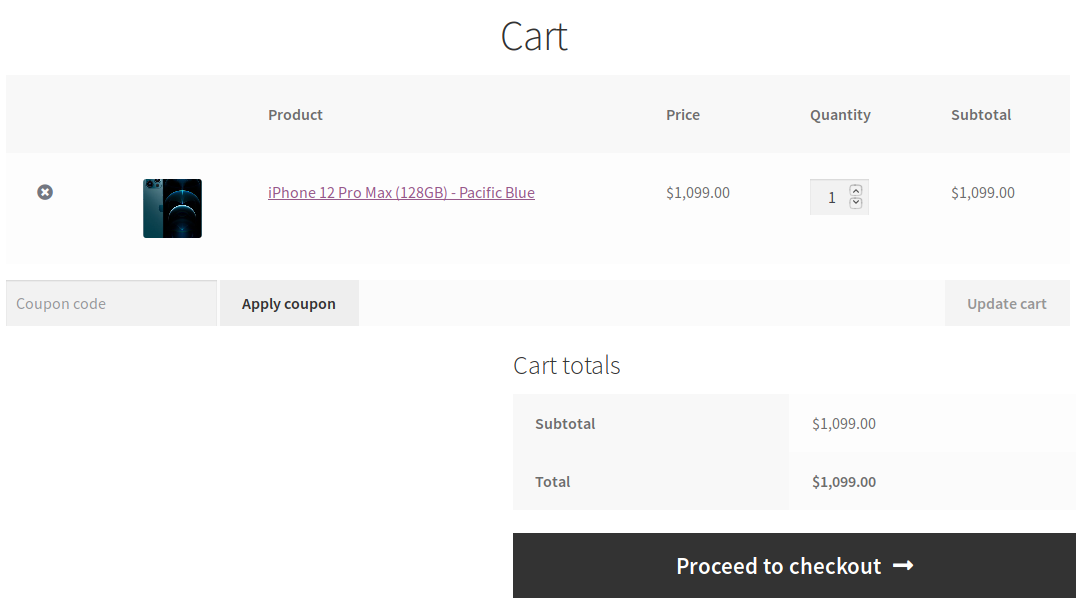The image size is (1080, 608).
Task: Click the iPhone product thumbnail image
Action: click(x=172, y=209)
